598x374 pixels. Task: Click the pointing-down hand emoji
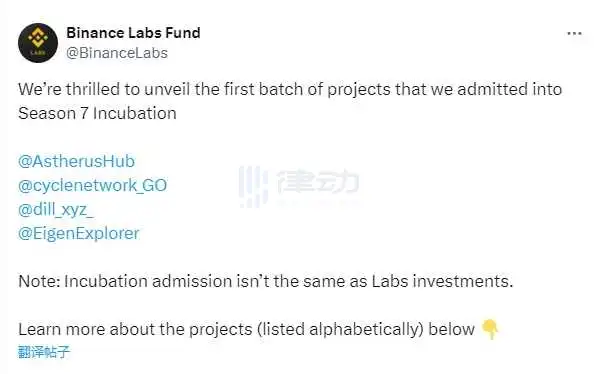click(x=490, y=329)
